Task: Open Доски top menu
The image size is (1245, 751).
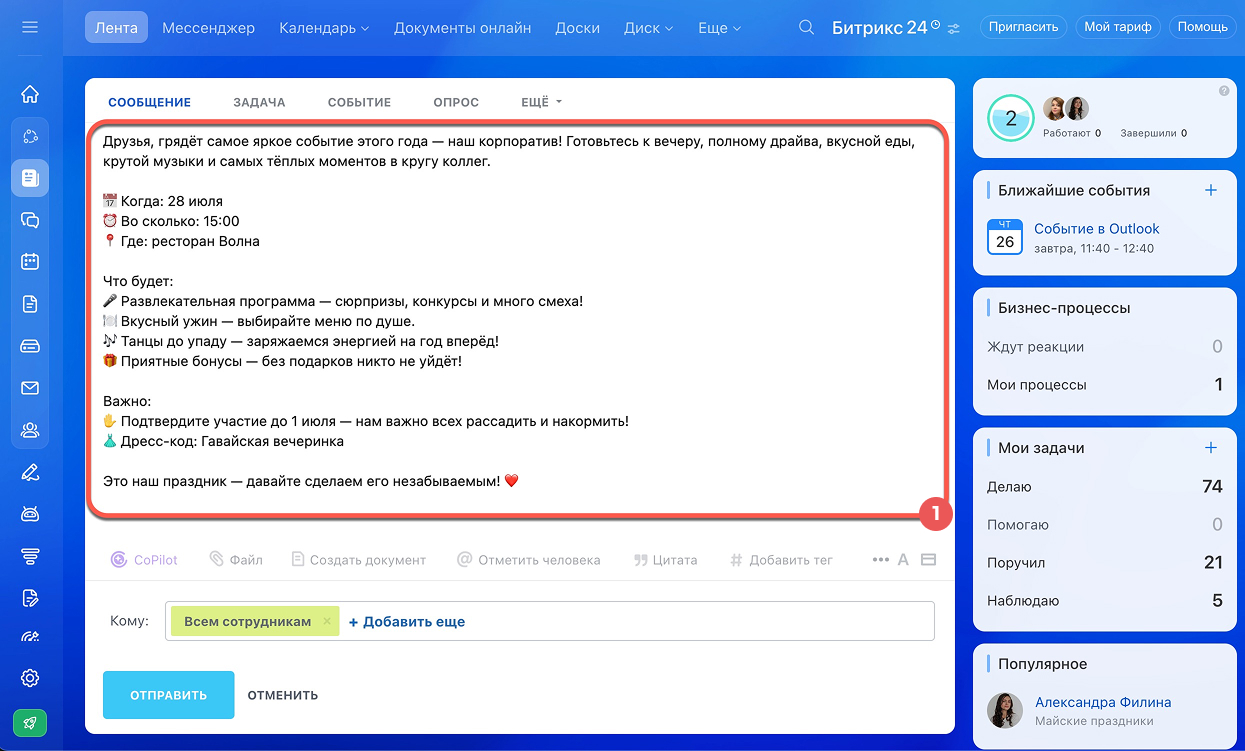Action: (x=577, y=28)
